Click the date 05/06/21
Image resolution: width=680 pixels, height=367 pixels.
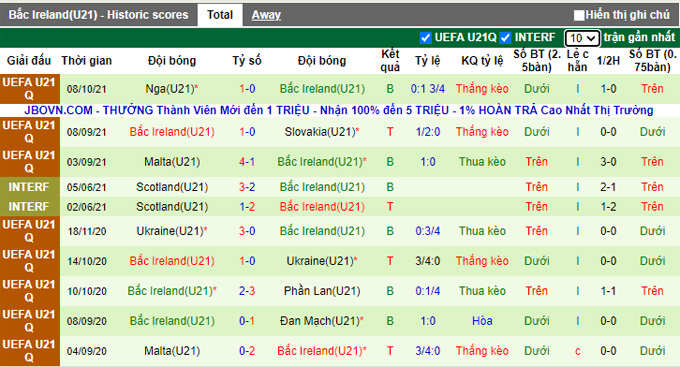coord(86,187)
